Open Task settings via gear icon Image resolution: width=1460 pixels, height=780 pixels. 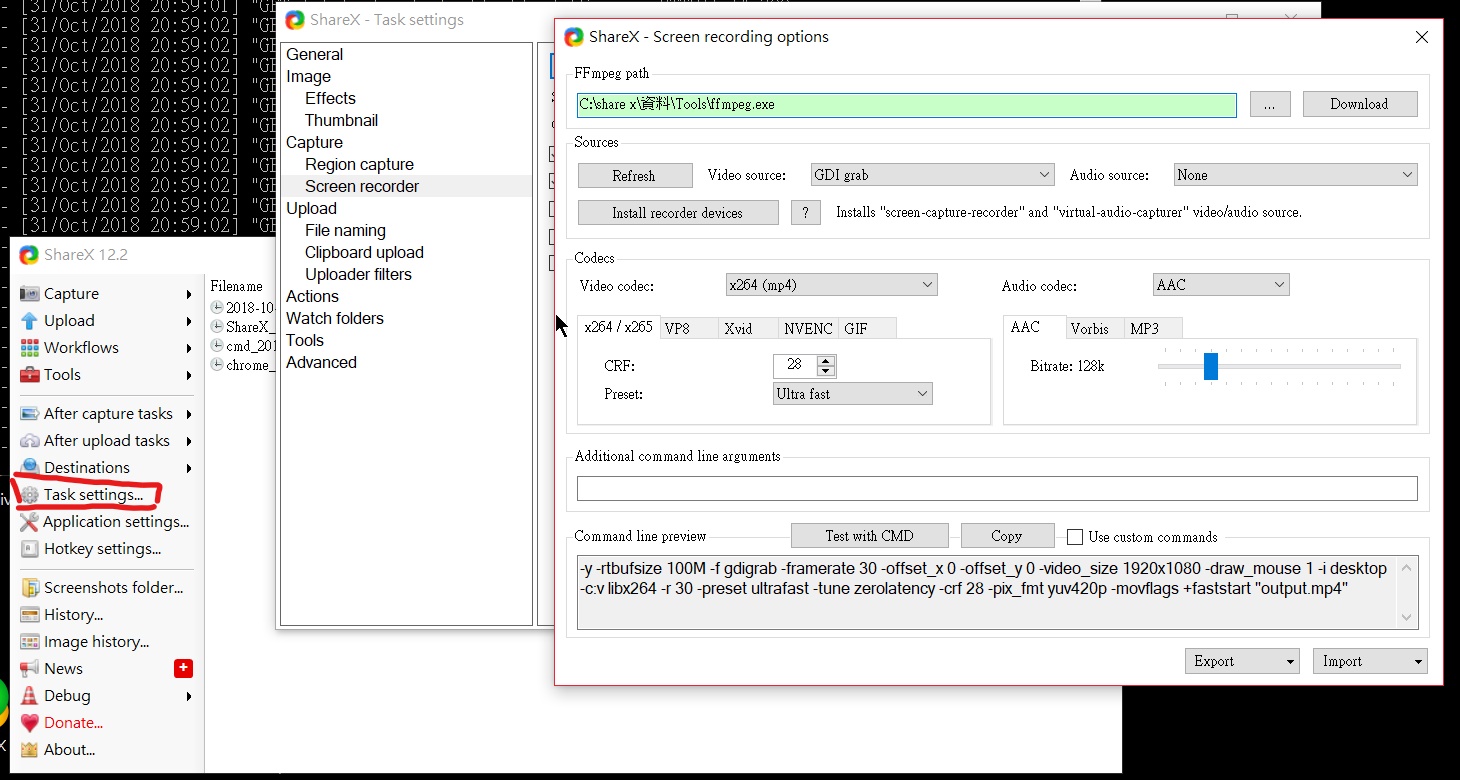click(30, 495)
